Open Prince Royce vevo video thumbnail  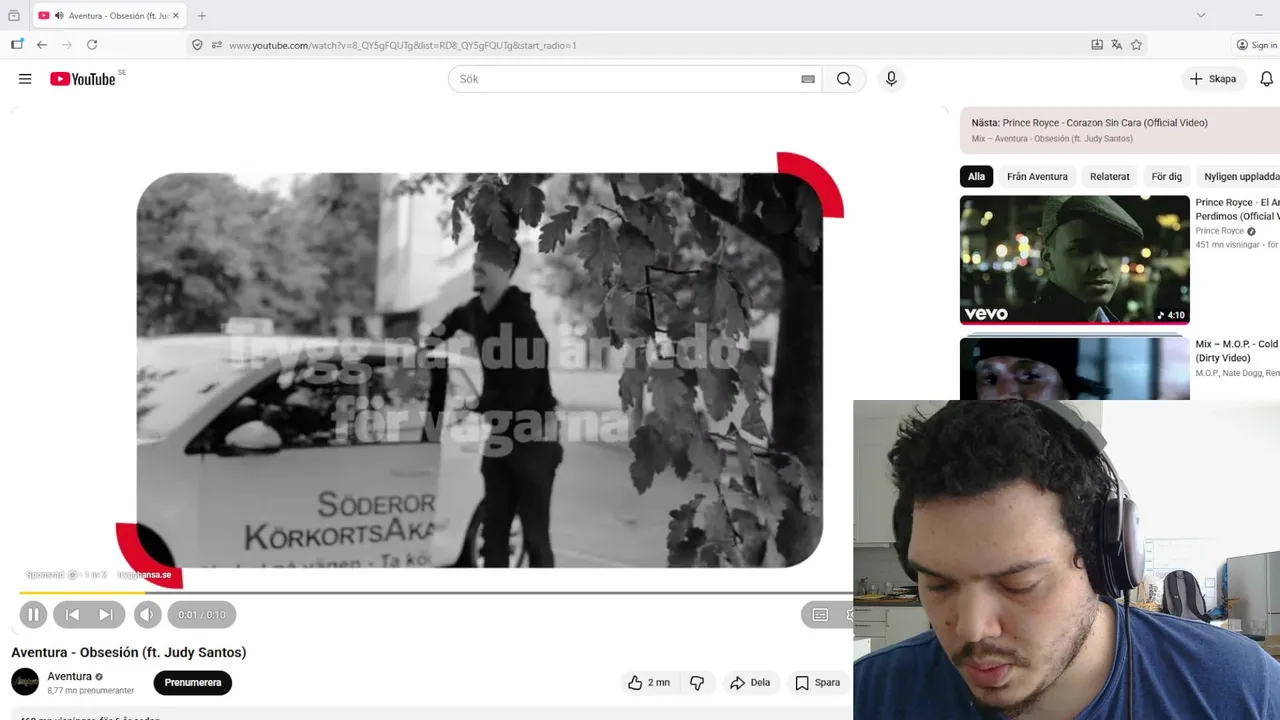point(1075,260)
